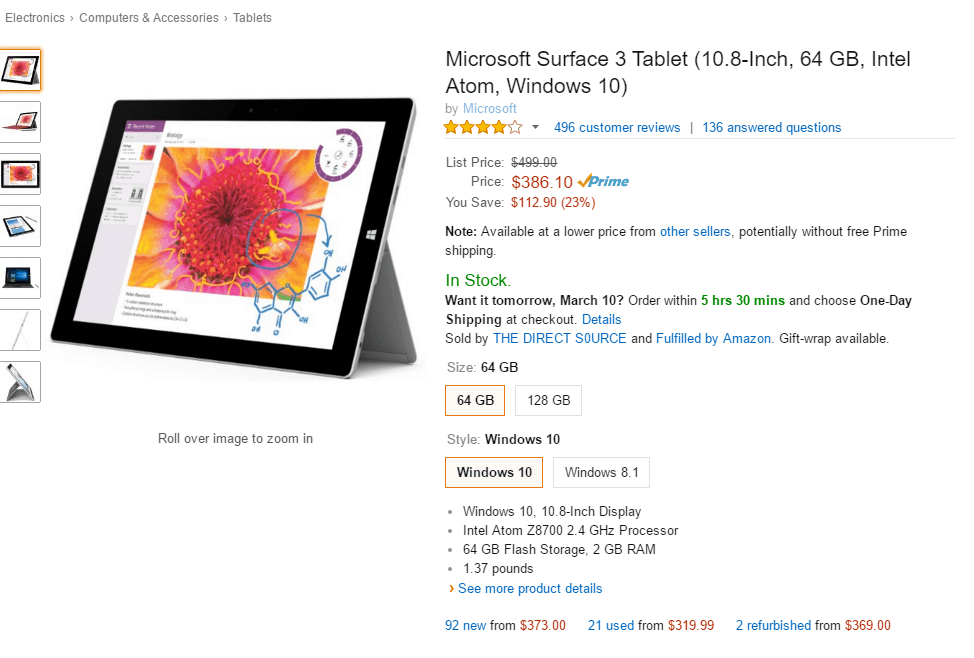Click the Prime logo badge next to price
Image resolution: width=974 pixels, height=658 pixels.
click(603, 182)
